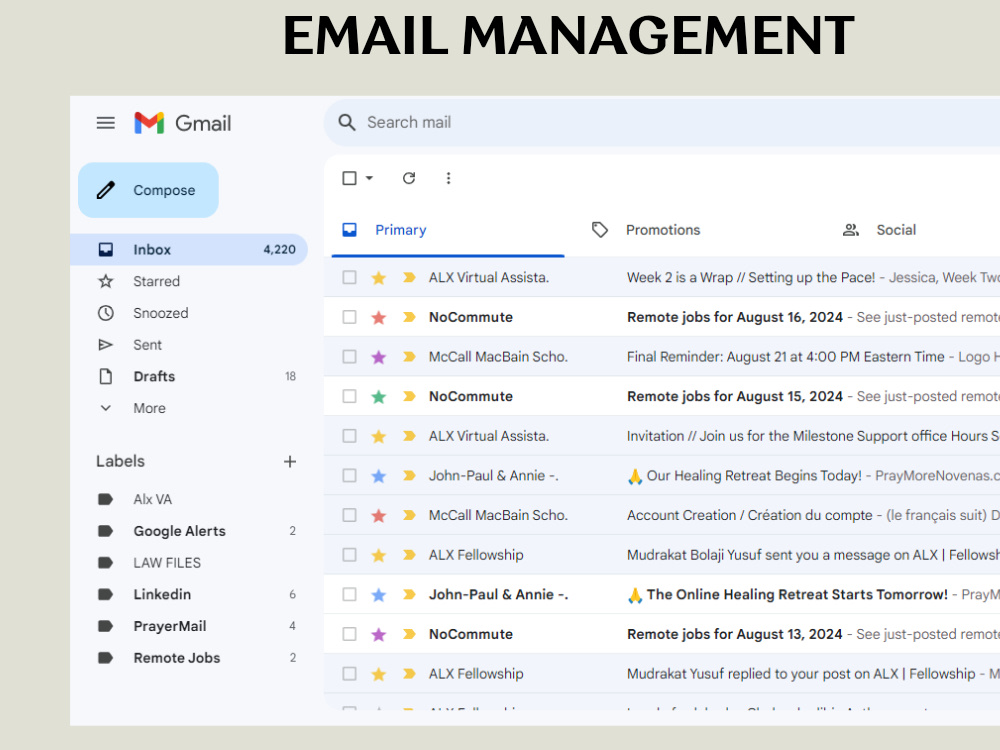
Task: Click the Inbox unread count 4,220
Action: pos(279,249)
